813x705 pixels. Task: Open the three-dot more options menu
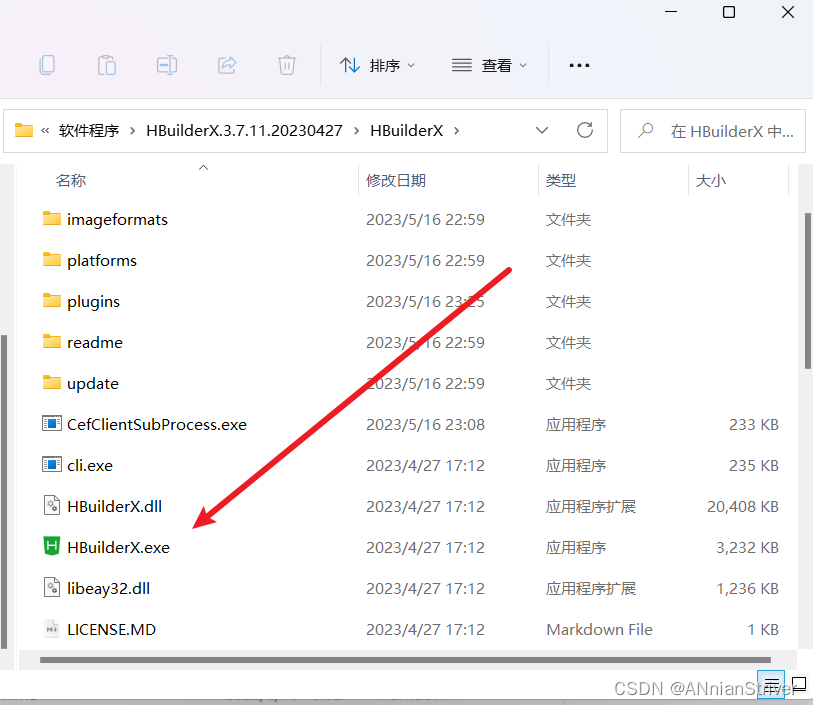pyautogui.click(x=579, y=66)
